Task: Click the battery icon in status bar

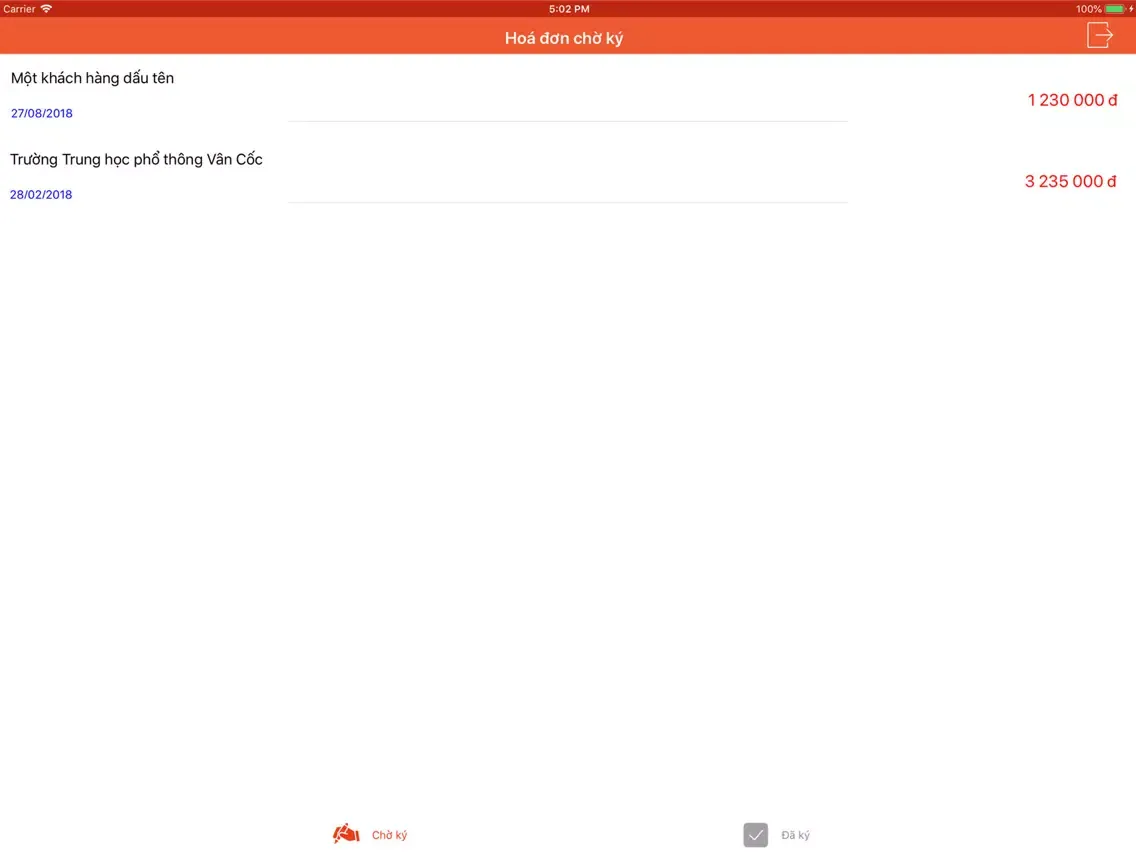Action: (1114, 9)
